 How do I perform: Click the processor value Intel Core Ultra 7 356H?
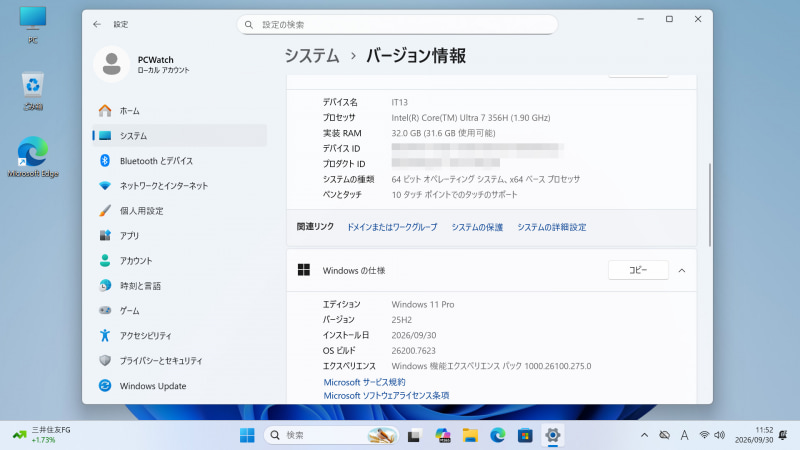[471, 118]
